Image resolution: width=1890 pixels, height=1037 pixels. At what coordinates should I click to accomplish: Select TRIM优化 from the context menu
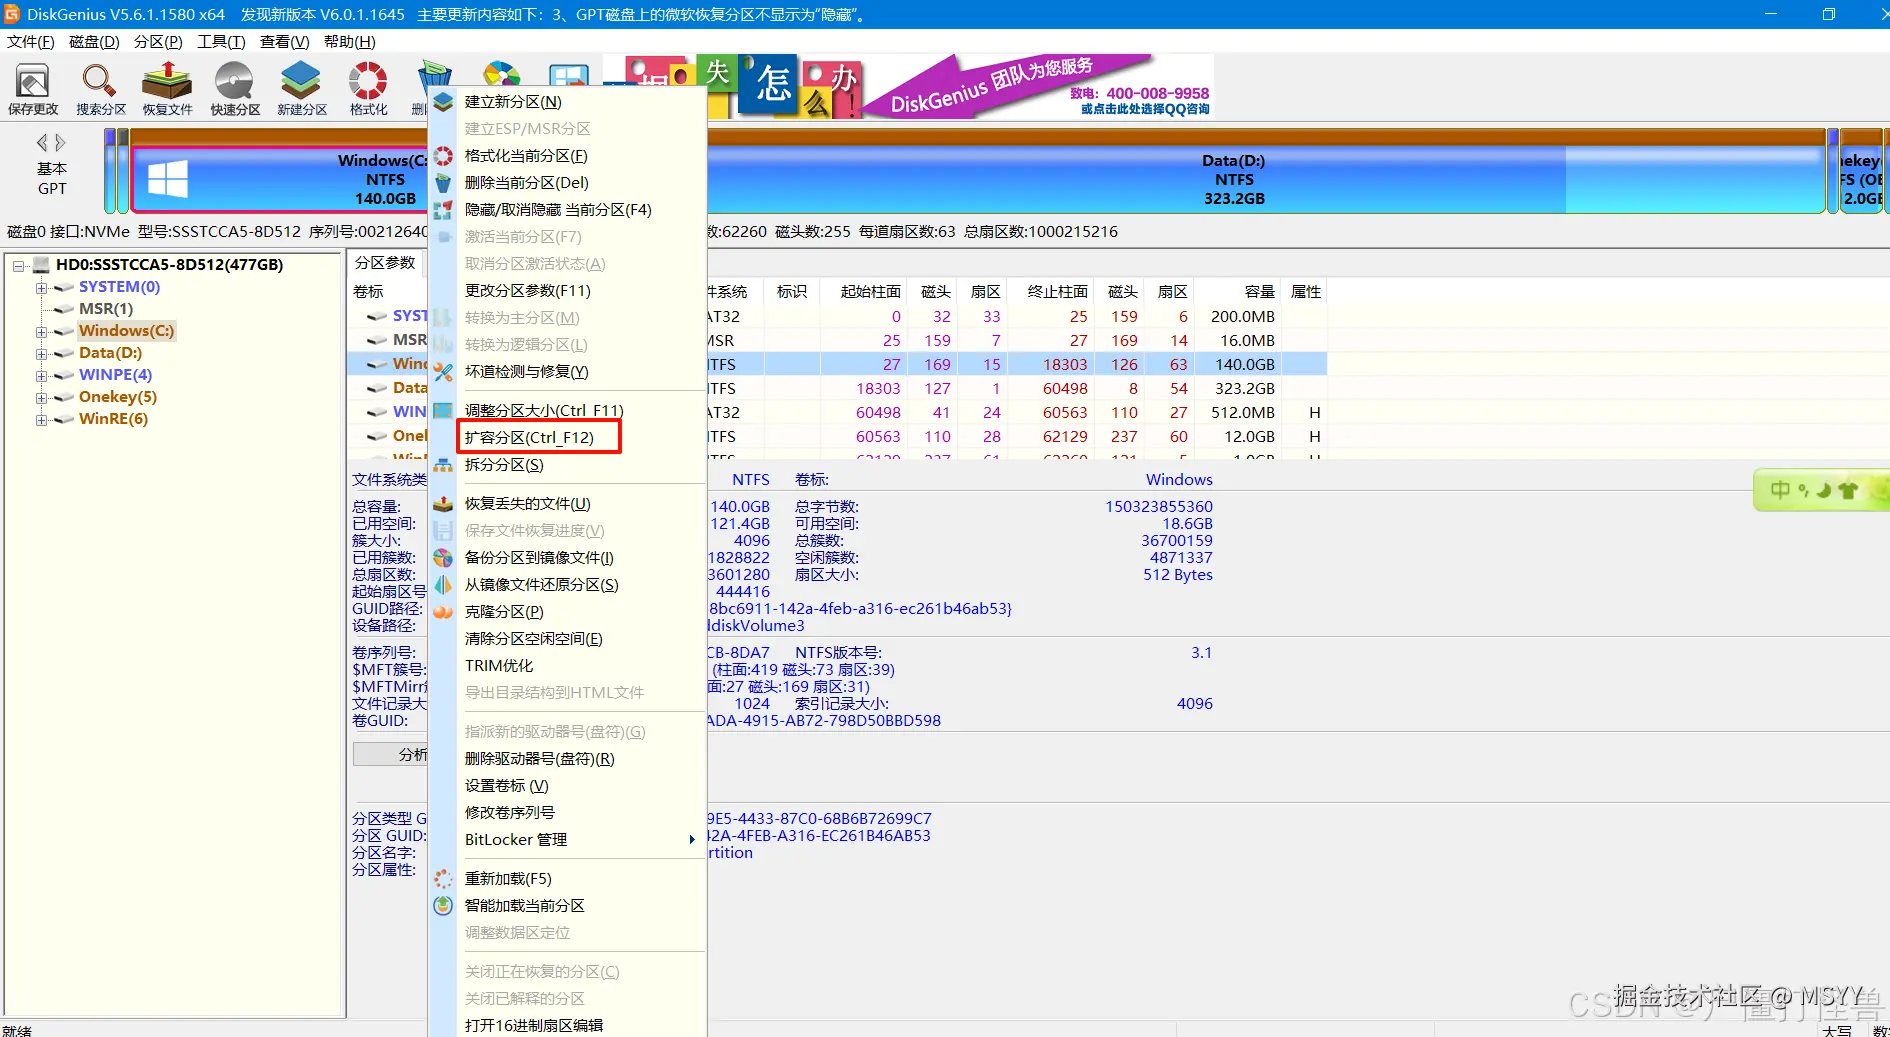[x=499, y=666]
